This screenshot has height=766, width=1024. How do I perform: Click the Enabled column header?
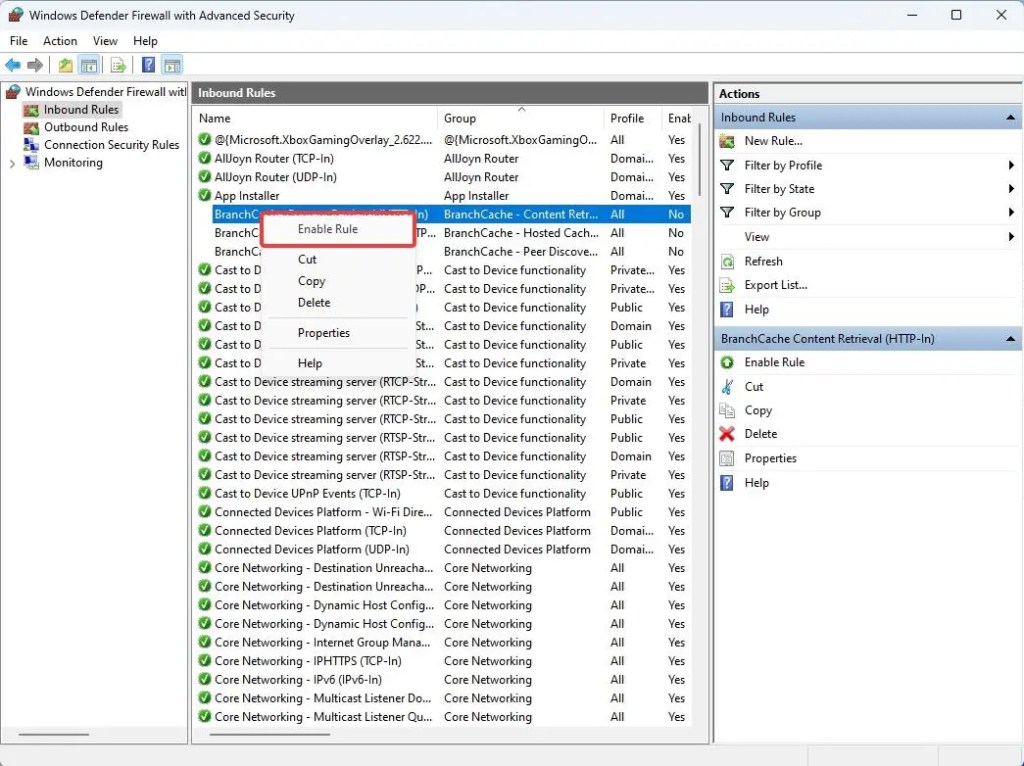679,118
